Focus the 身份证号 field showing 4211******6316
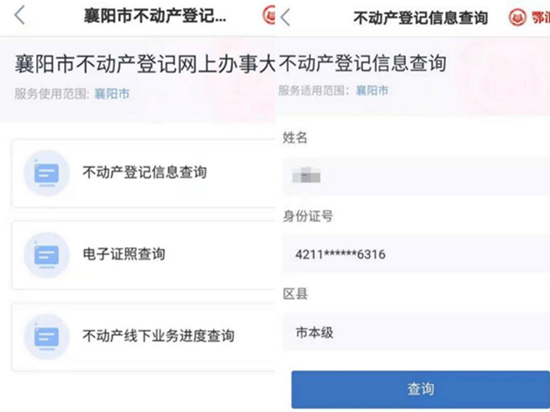 (x=416, y=254)
